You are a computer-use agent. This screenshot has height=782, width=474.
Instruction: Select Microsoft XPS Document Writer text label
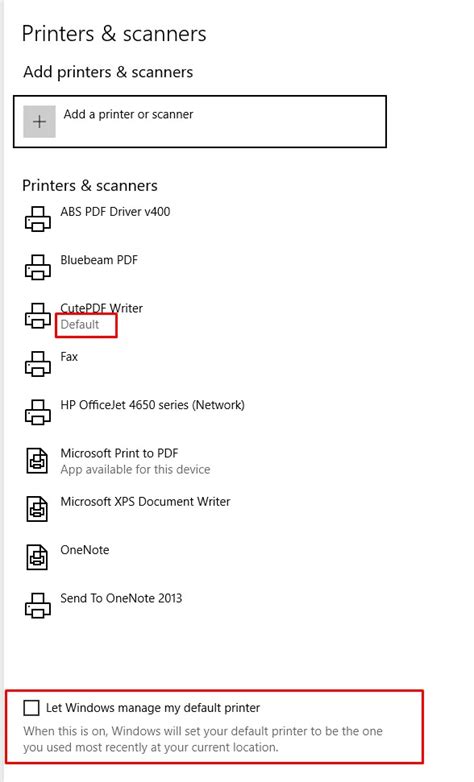(x=145, y=502)
